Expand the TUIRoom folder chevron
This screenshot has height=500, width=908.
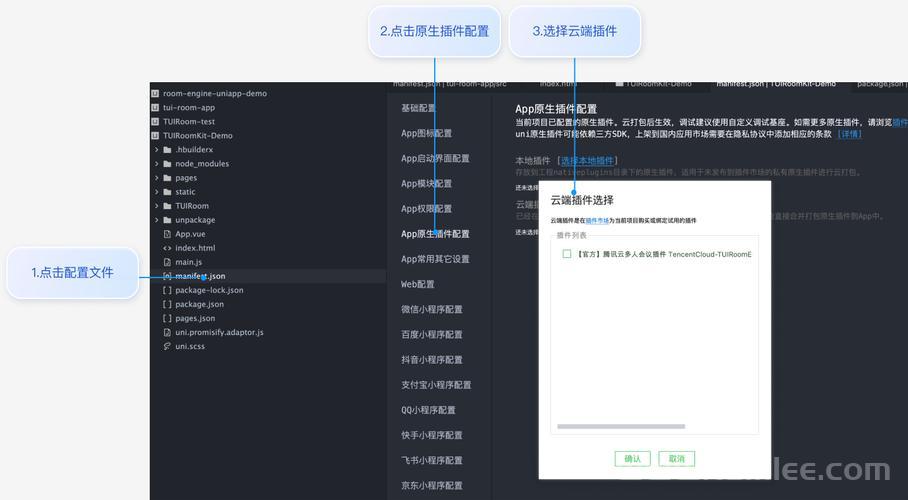pyautogui.click(x=156, y=206)
